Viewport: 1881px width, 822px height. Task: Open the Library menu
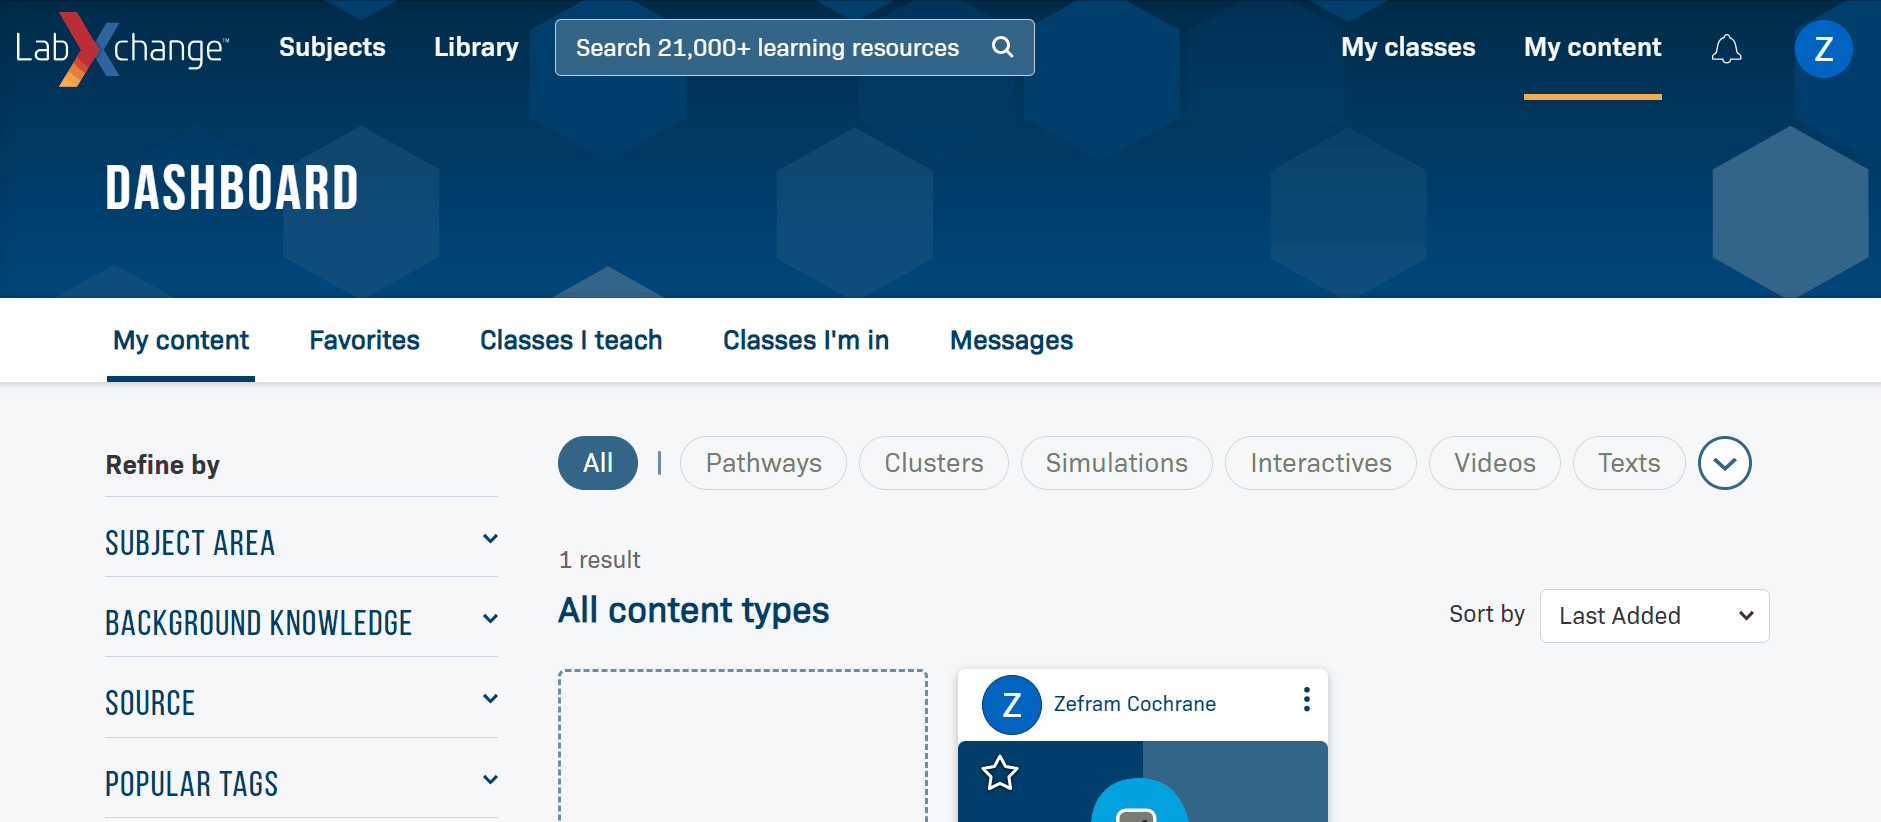pyautogui.click(x=476, y=47)
